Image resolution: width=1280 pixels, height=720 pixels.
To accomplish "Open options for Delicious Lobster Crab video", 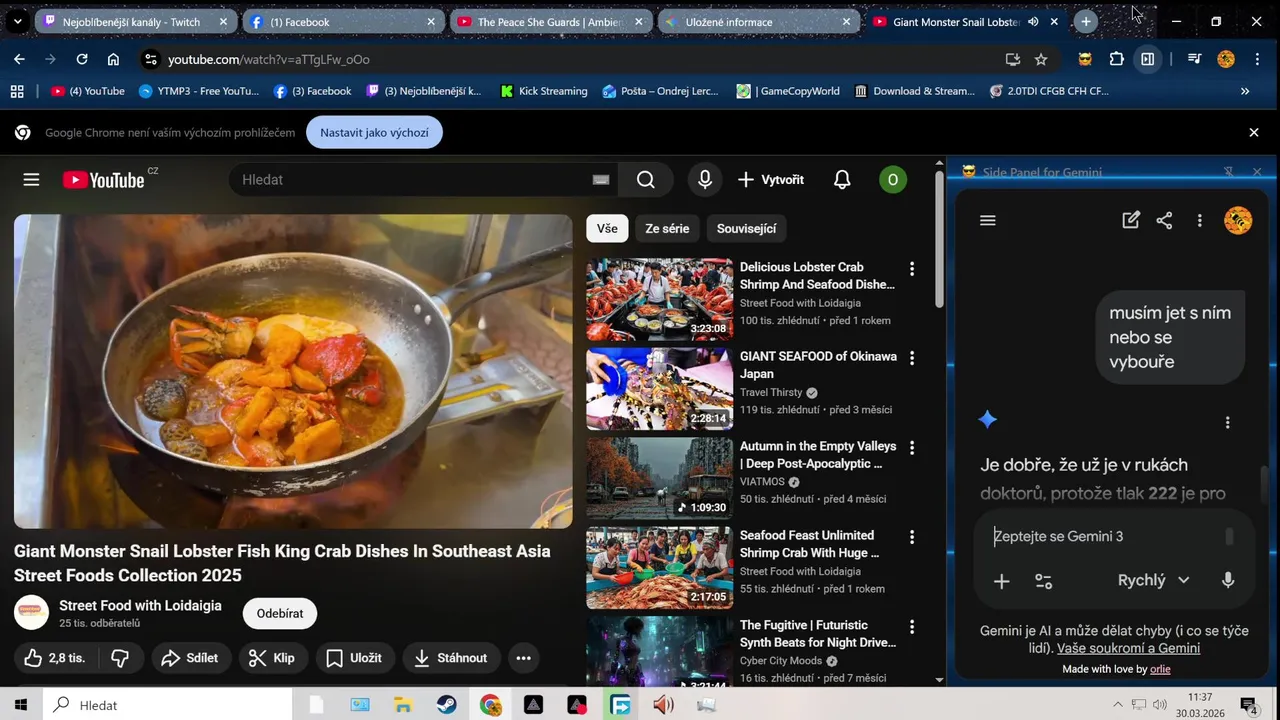I will coord(911,269).
